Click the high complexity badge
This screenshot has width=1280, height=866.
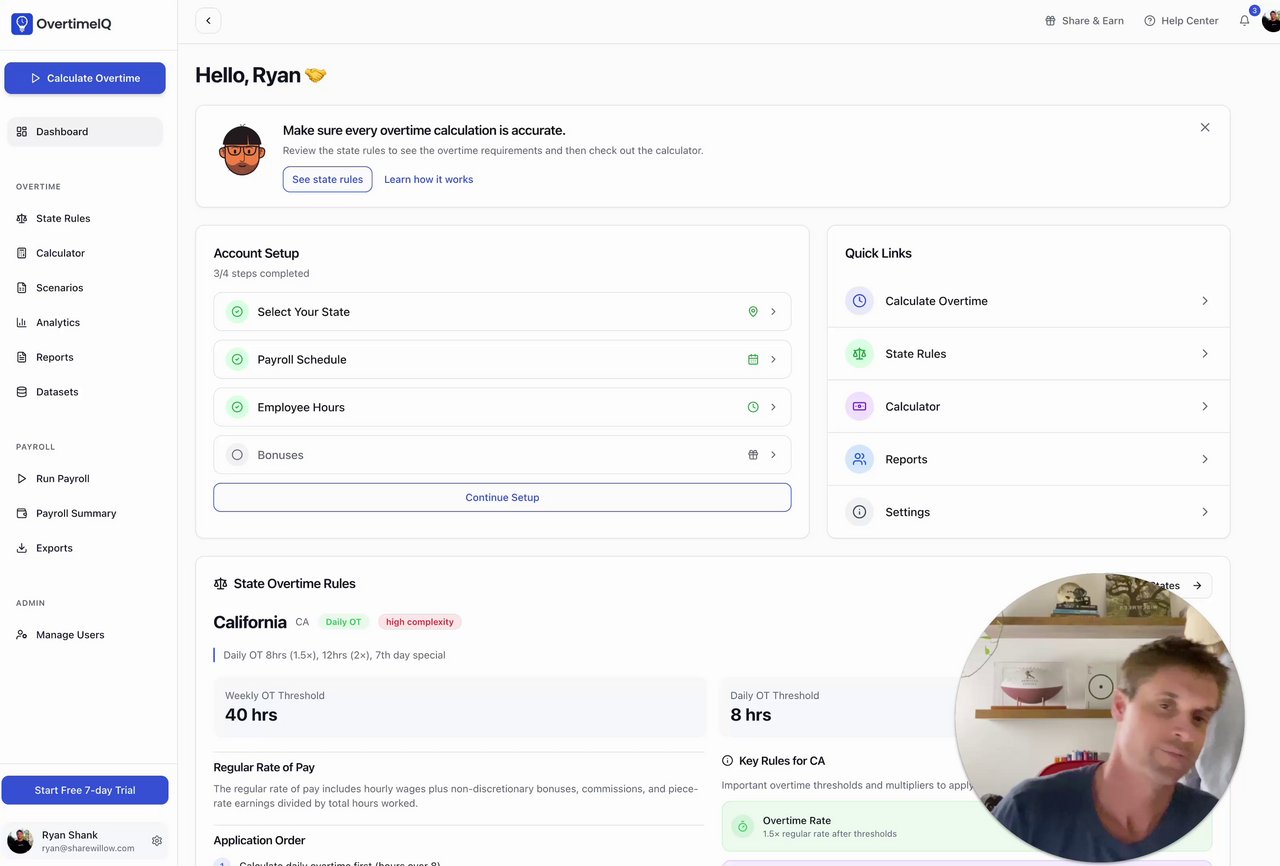tap(420, 622)
